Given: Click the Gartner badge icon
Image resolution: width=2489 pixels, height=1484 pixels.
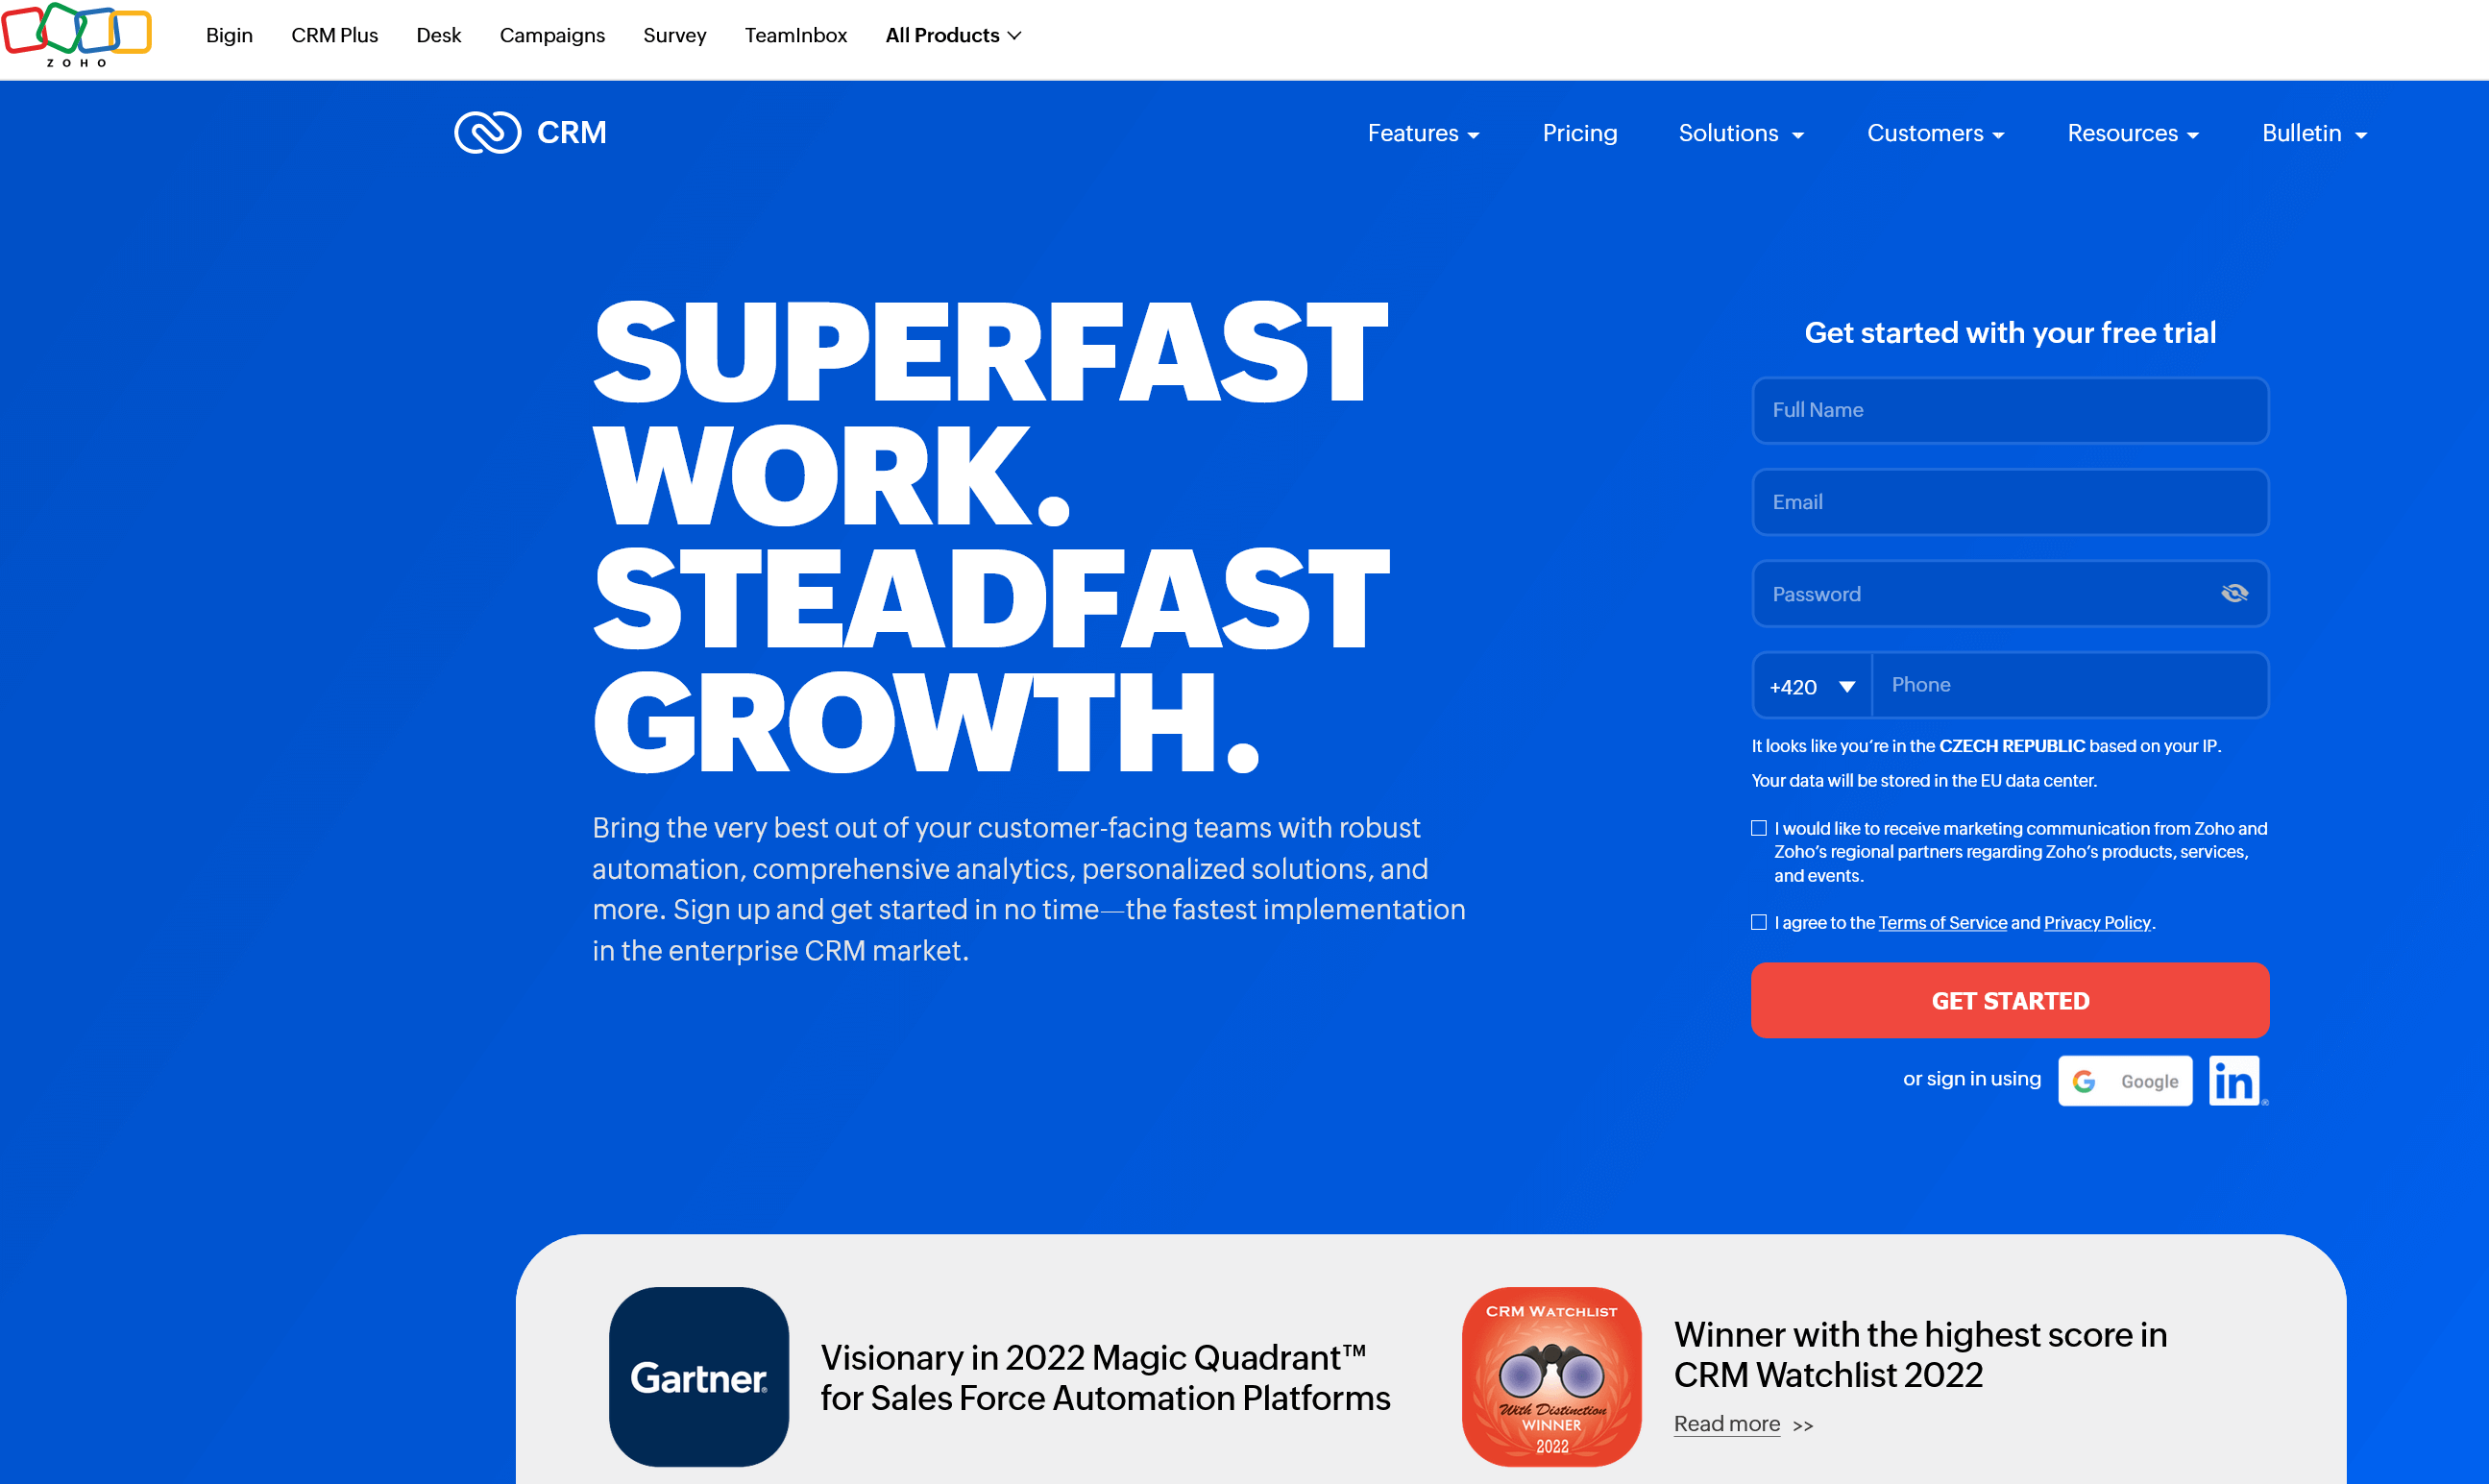Looking at the screenshot, I should click(x=701, y=1376).
